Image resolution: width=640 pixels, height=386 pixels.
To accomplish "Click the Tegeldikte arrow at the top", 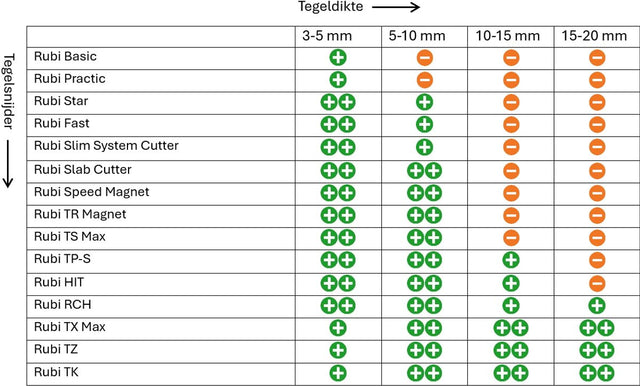I will click(396, 7).
